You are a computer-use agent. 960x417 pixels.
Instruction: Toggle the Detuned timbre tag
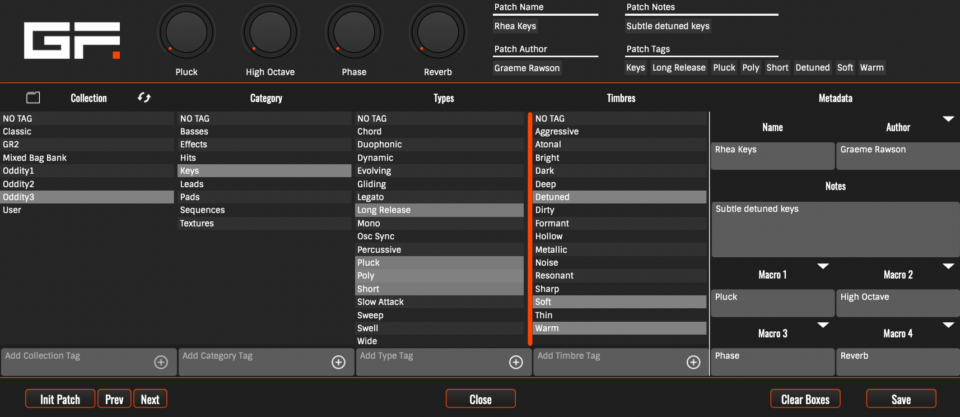click(620, 197)
